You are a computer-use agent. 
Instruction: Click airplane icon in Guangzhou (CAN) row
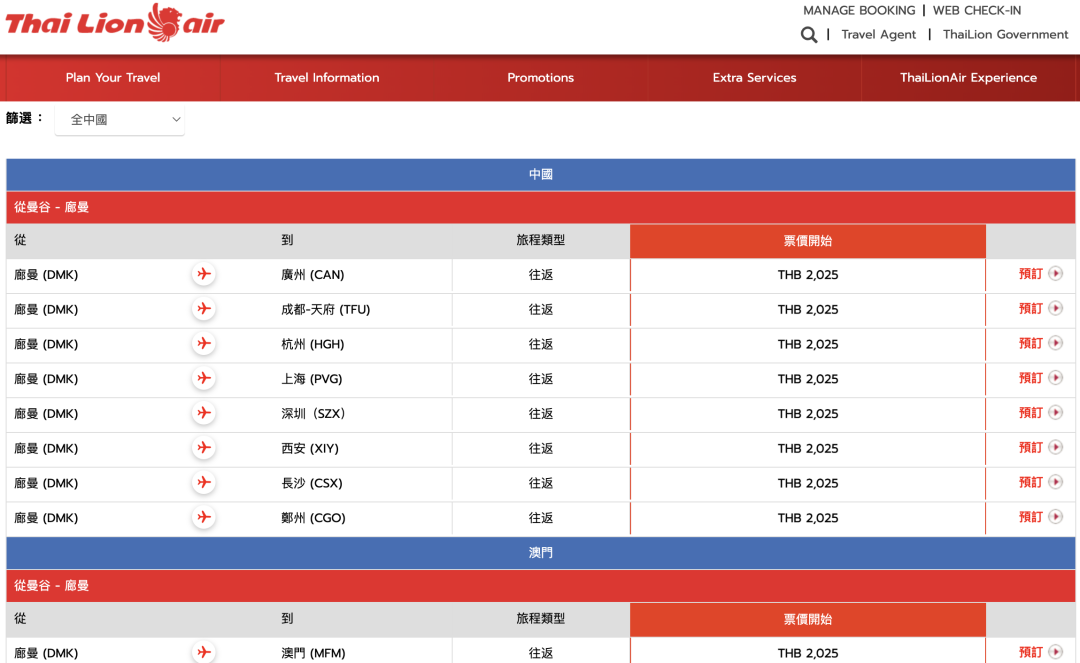[204, 274]
